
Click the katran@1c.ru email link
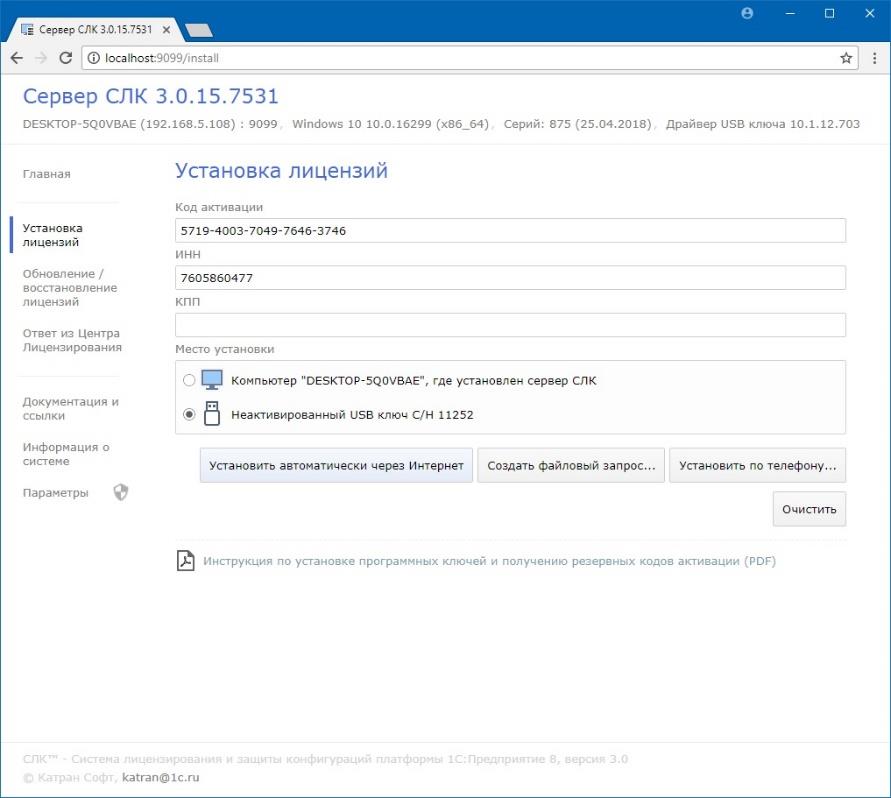click(161, 777)
